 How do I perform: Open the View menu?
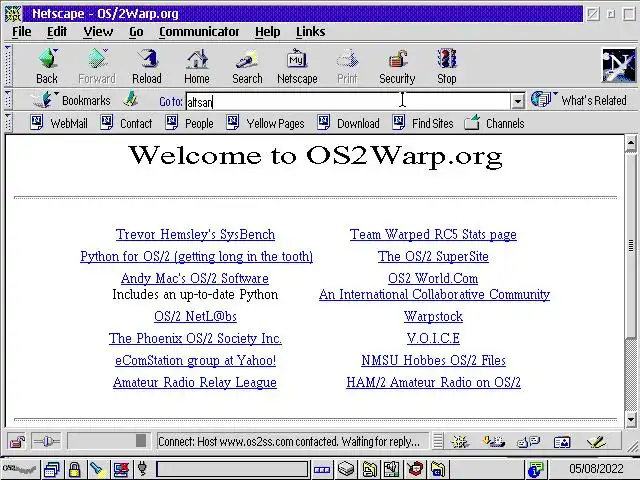(x=98, y=31)
